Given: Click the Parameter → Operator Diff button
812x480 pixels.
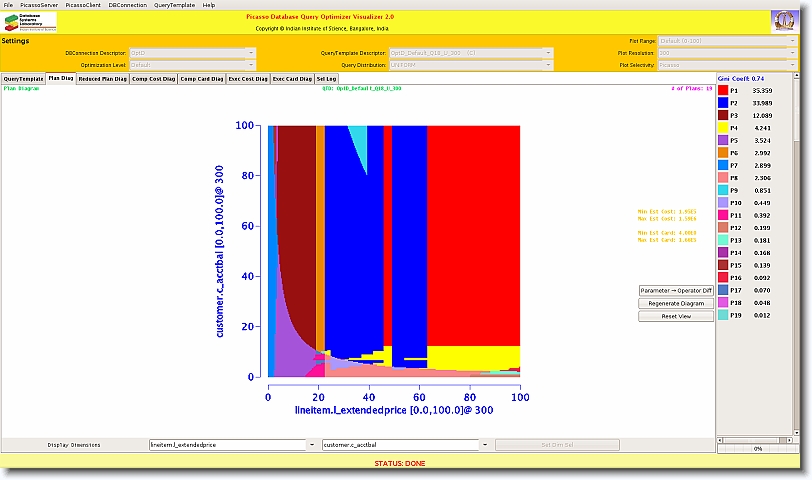Looking at the screenshot, I should point(675,291).
